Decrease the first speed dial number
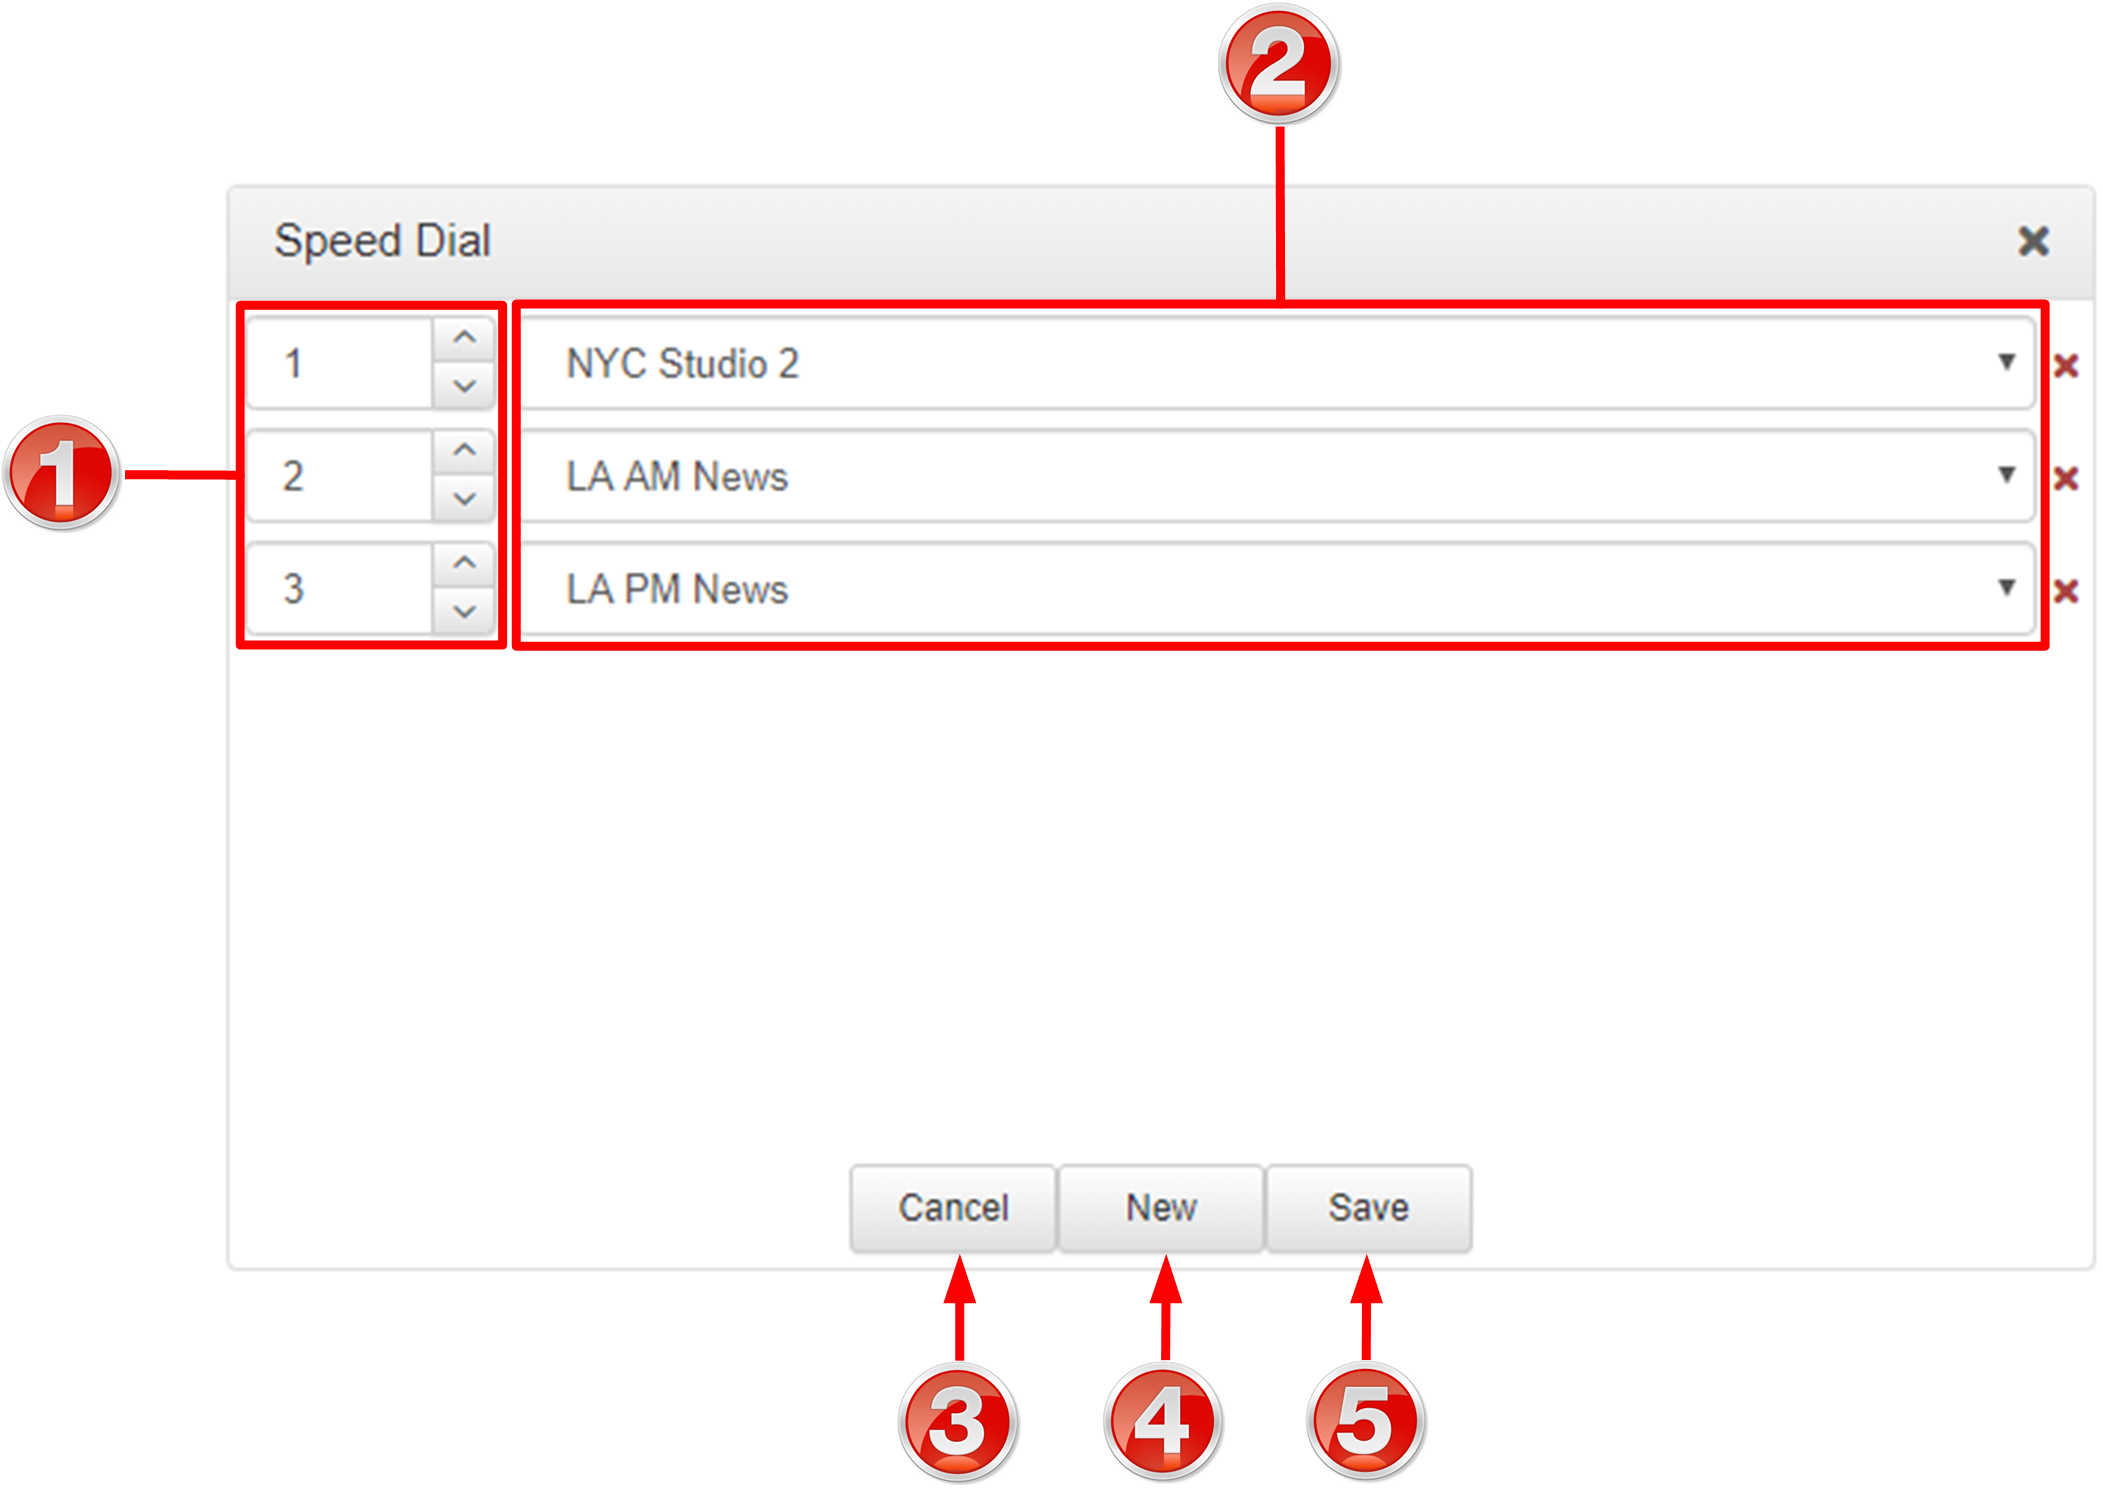Screen dimensions: 2103x1488 (x=464, y=386)
